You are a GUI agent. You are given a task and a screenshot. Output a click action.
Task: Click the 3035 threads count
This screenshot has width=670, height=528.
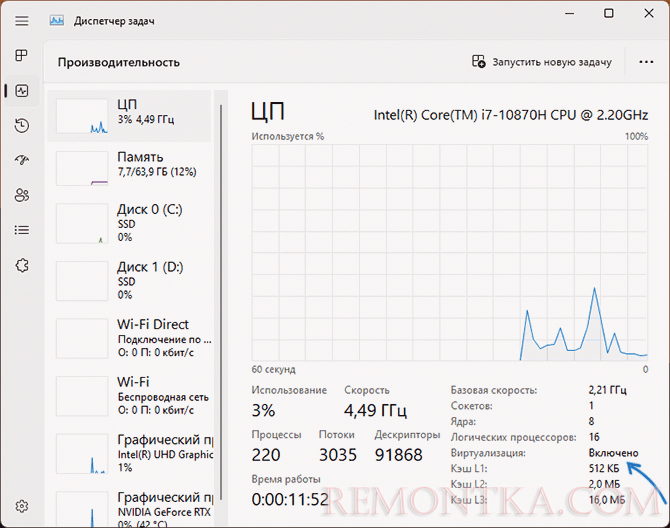coord(338,455)
